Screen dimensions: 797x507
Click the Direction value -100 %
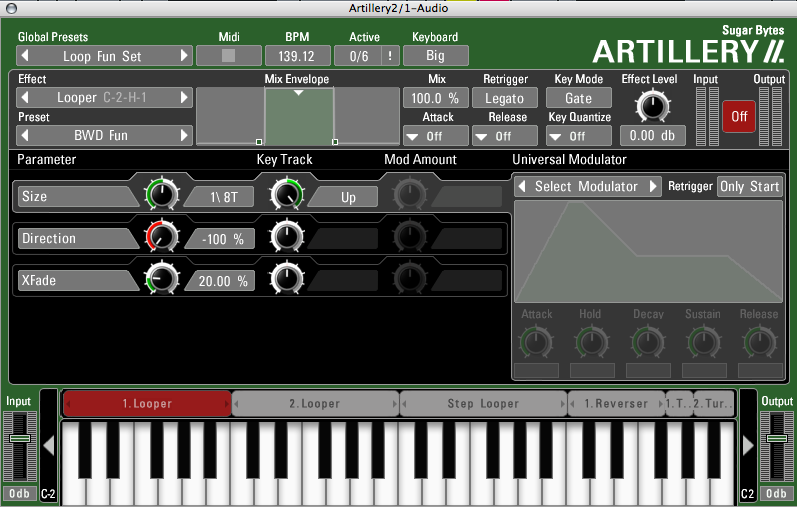[x=220, y=238]
